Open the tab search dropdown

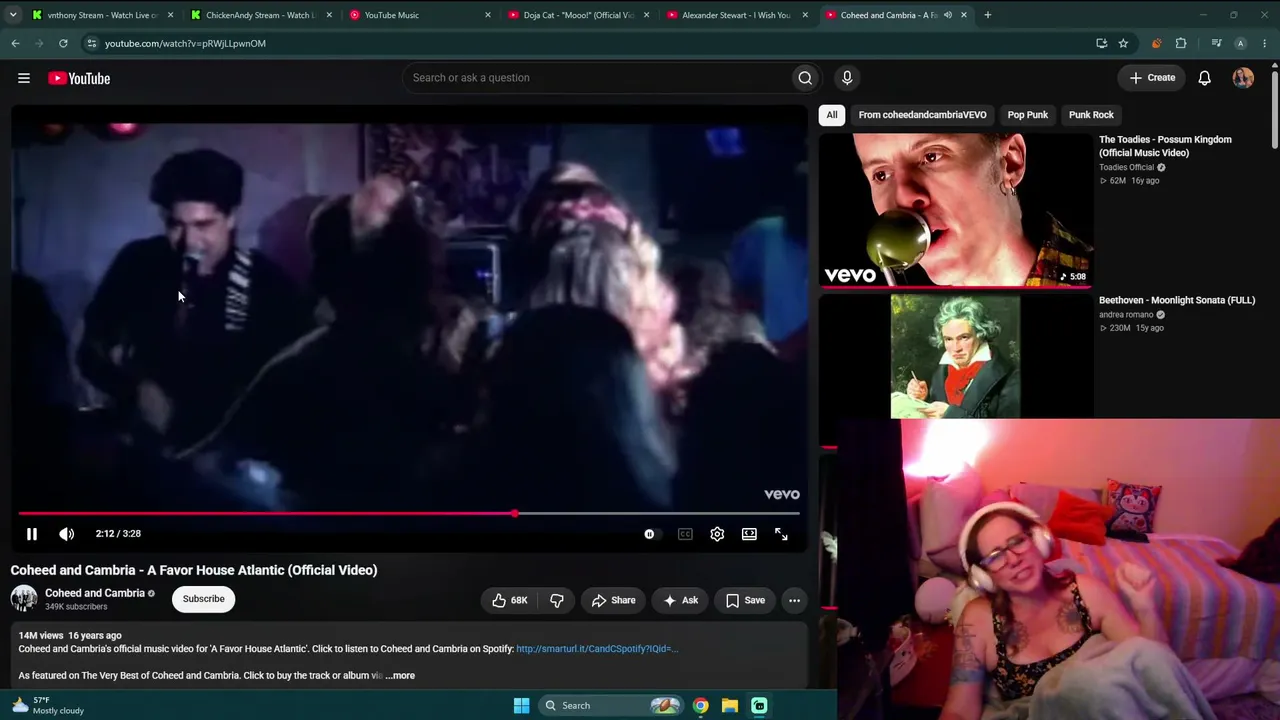(x=12, y=15)
